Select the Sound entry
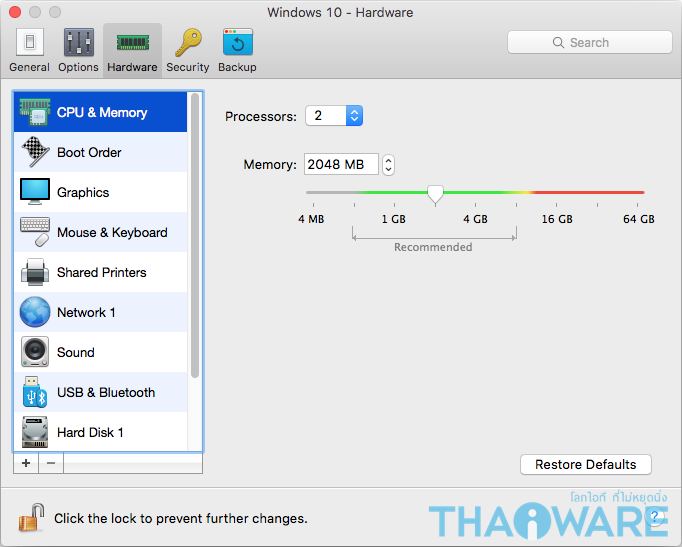The height and width of the screenshot is (547, 682). click(100, 352)
